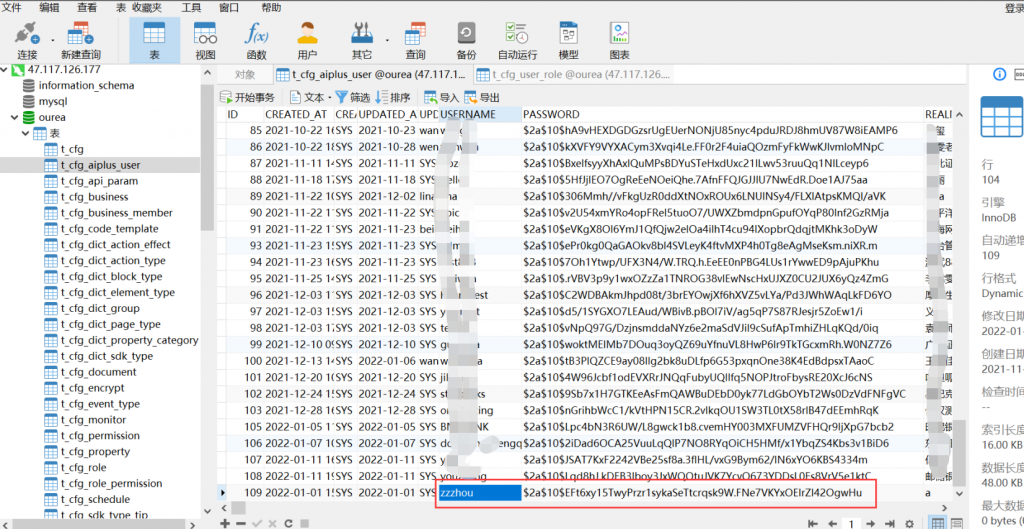Click the CREATED_AT column header
Viewport: 1024px width, 529px height.
299,114
